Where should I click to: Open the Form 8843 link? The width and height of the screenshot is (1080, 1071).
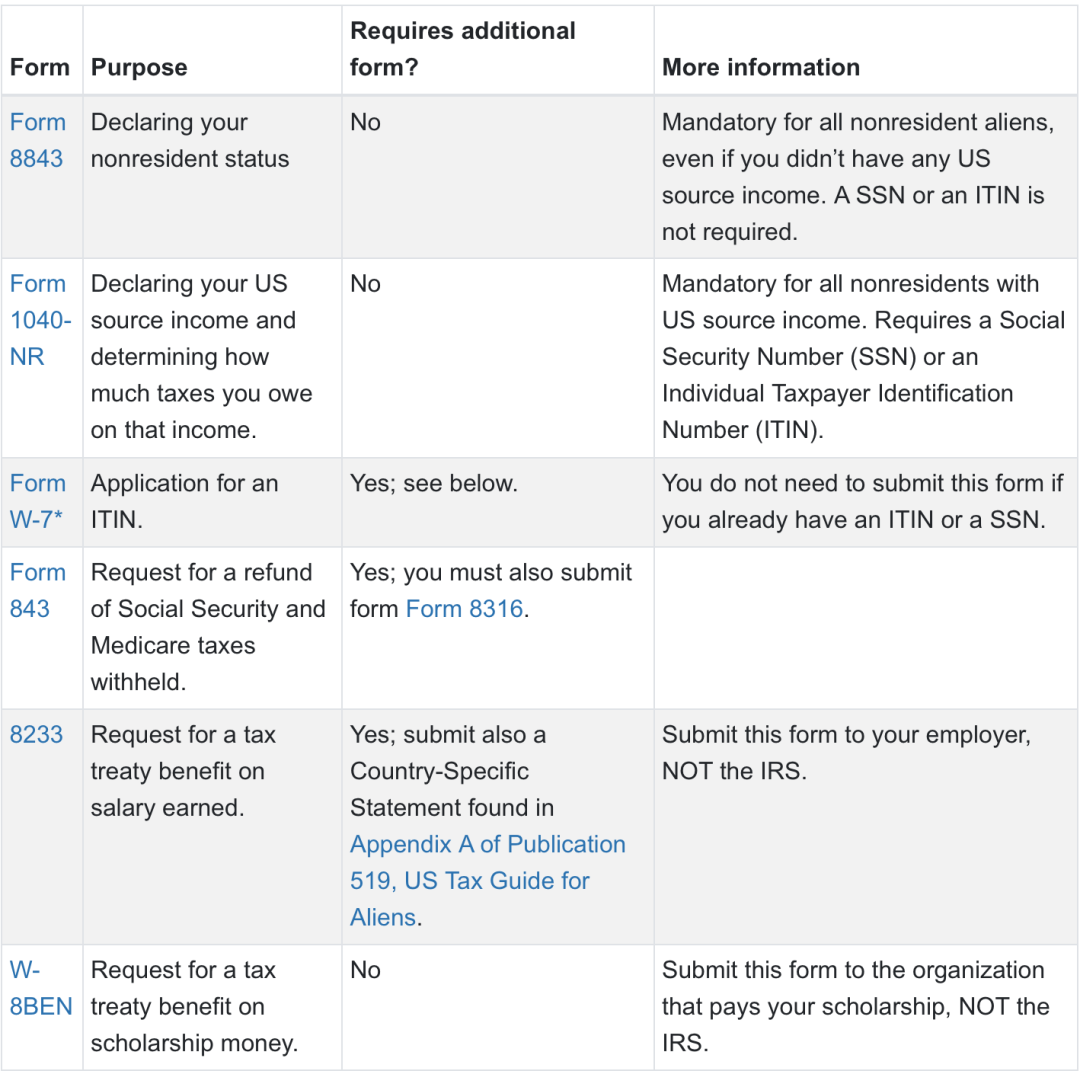(37, 140)
